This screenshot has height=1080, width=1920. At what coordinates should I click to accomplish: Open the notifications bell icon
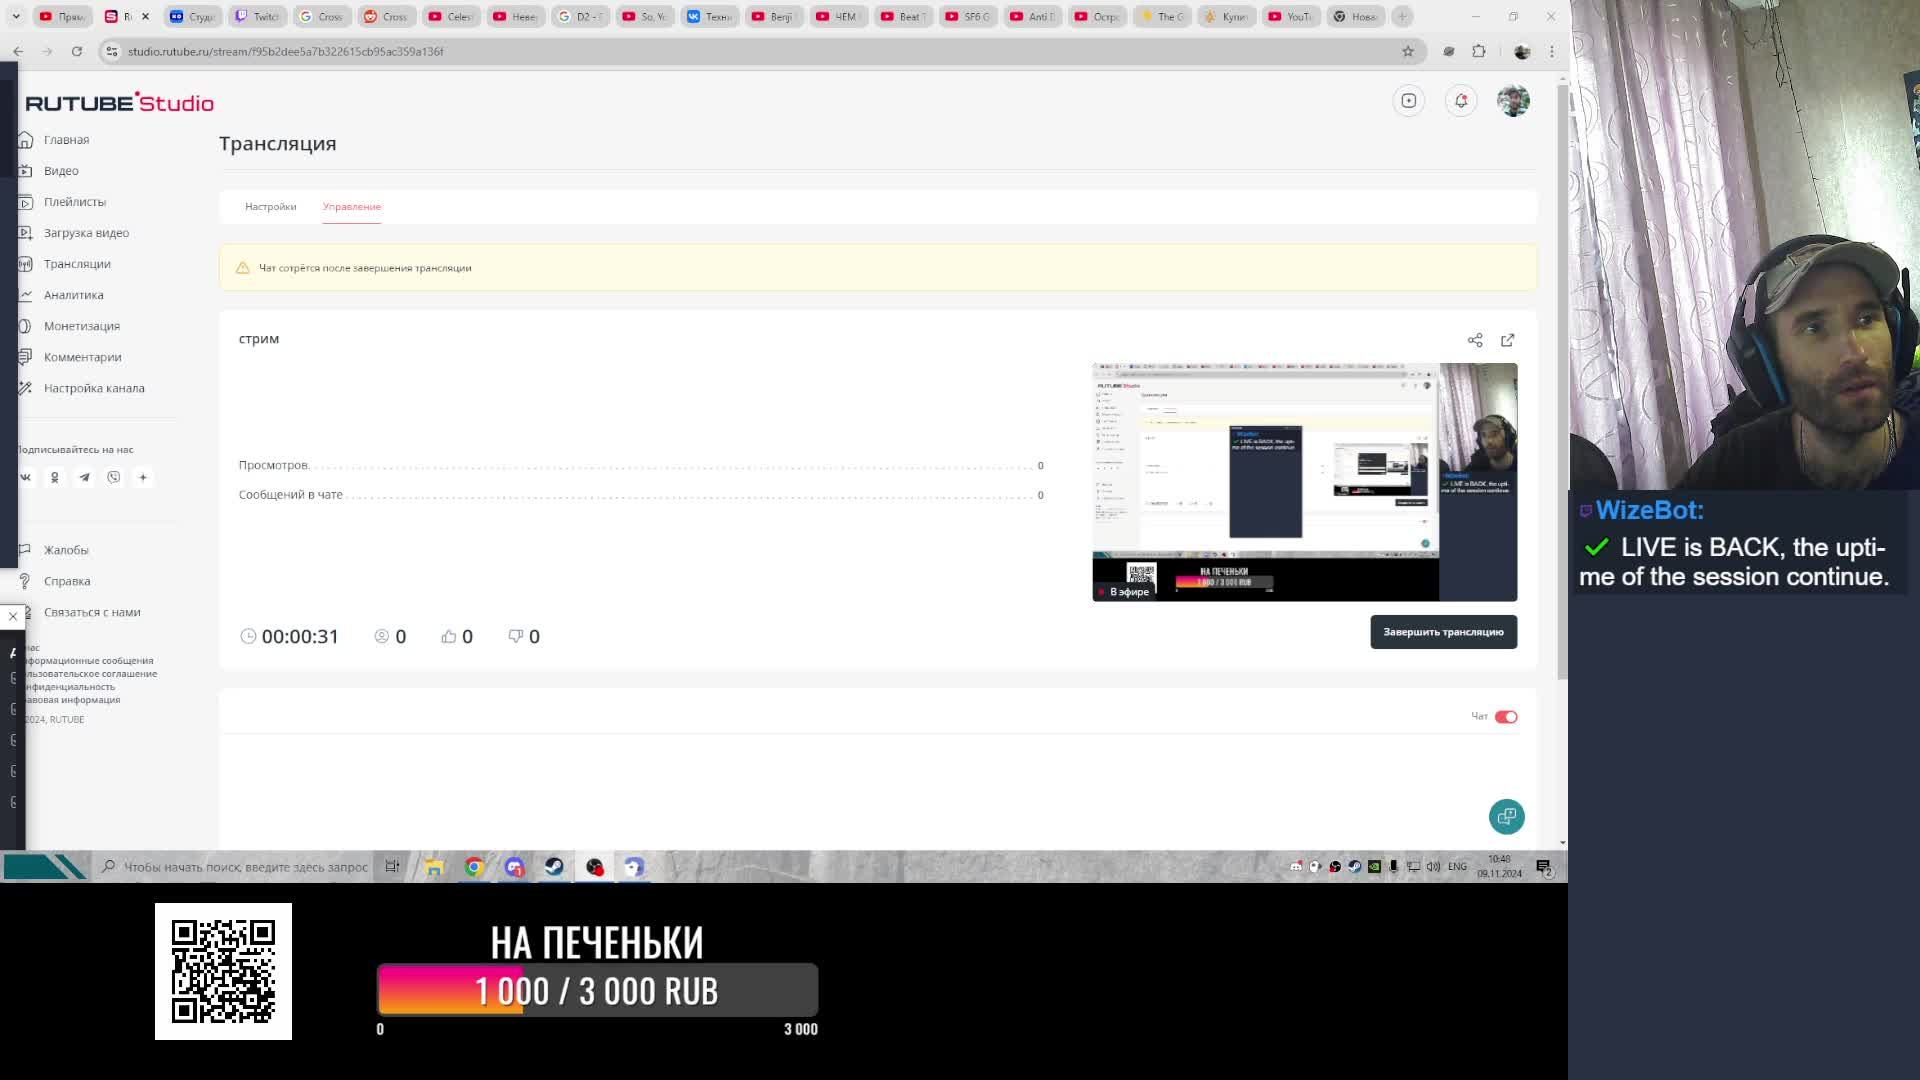click(x=1461, y=100)
